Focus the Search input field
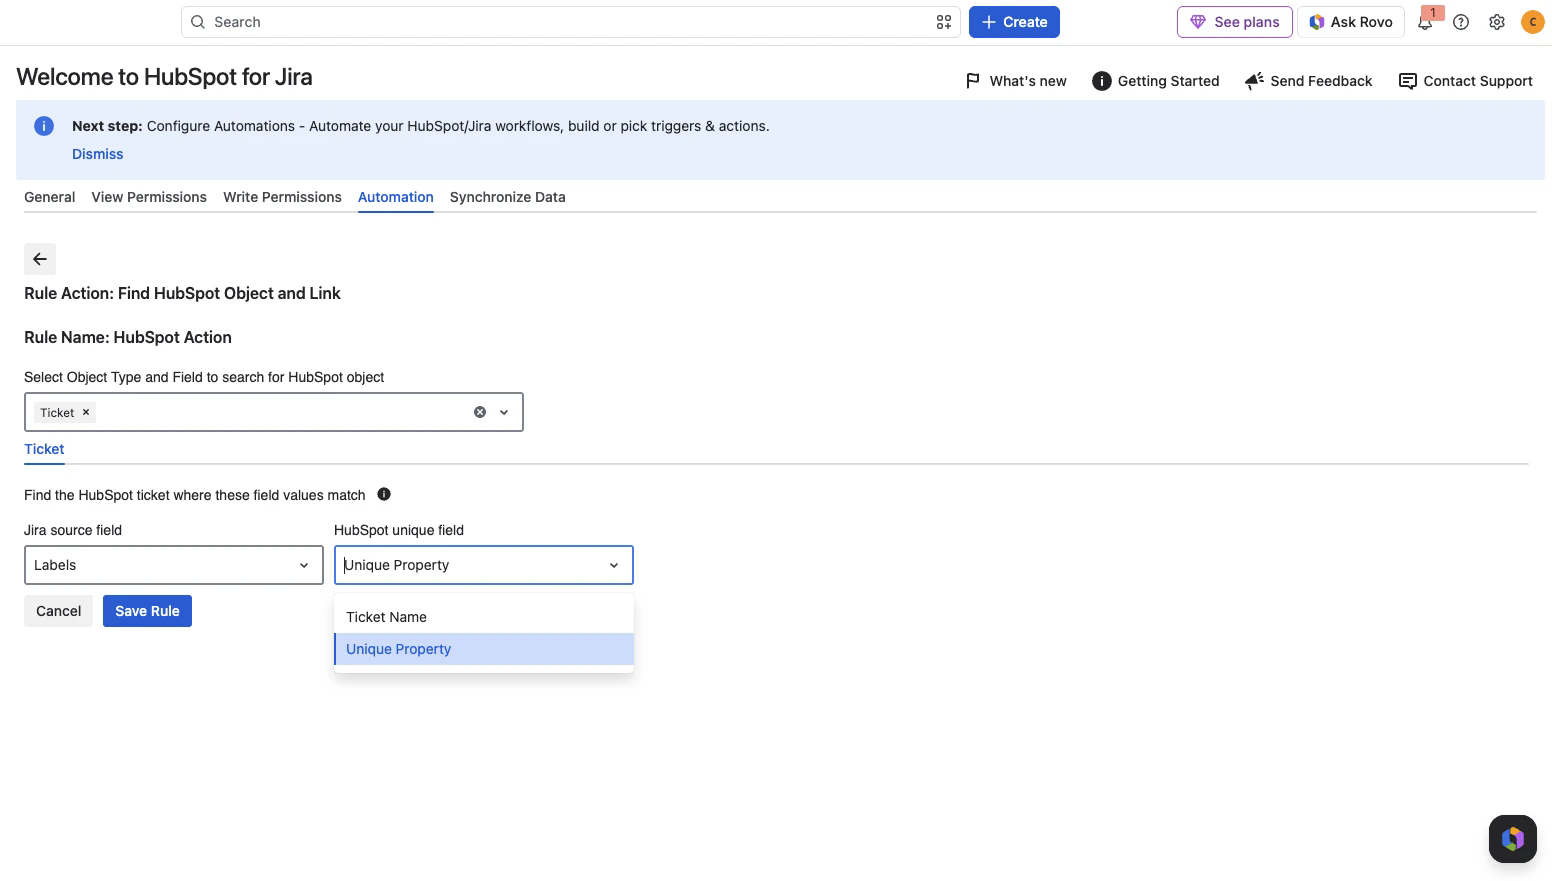The height and width of the screenshot is (881, 1552). click(x=570, y=22)
